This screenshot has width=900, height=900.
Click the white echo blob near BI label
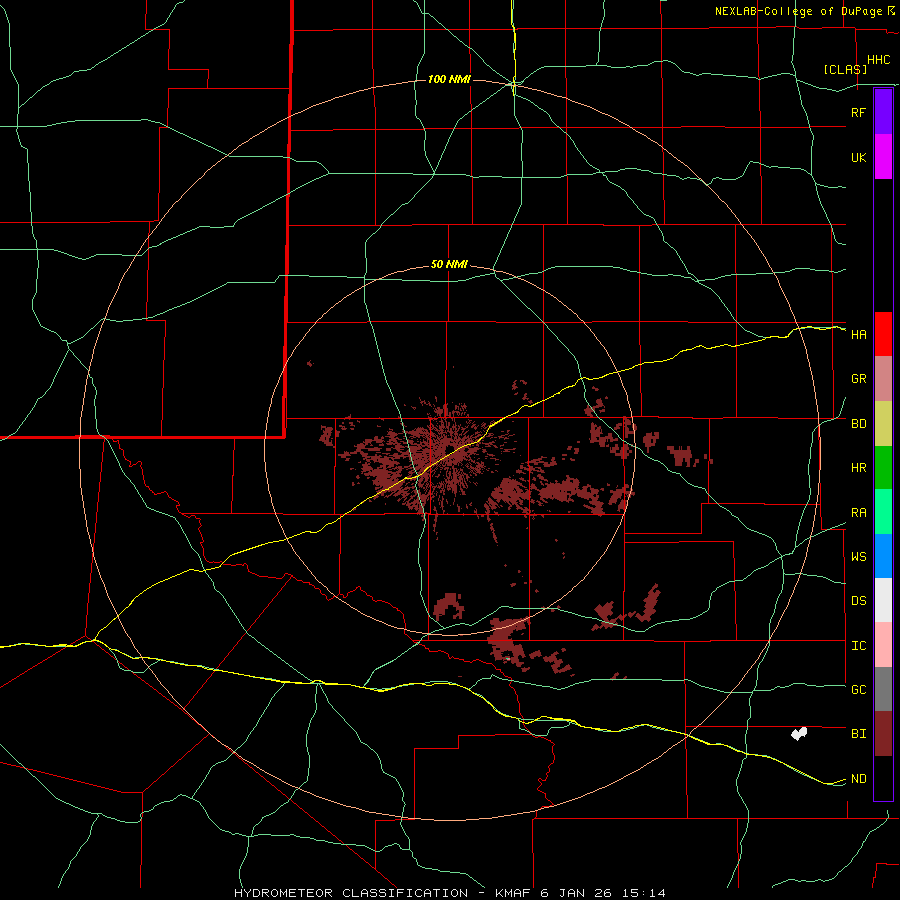[799, 733]
